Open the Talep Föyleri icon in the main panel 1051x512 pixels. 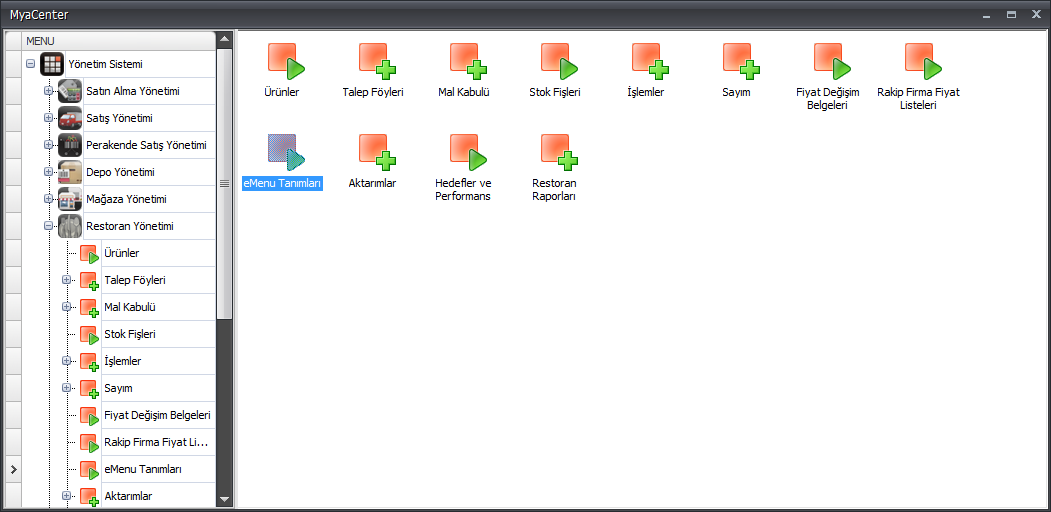377,62
